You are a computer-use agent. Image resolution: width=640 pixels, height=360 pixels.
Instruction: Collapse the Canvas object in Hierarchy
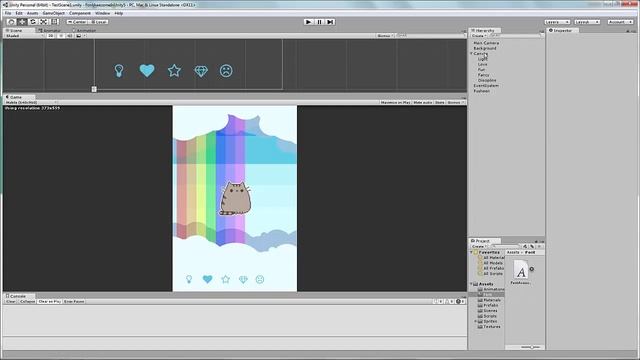[471, 53]
